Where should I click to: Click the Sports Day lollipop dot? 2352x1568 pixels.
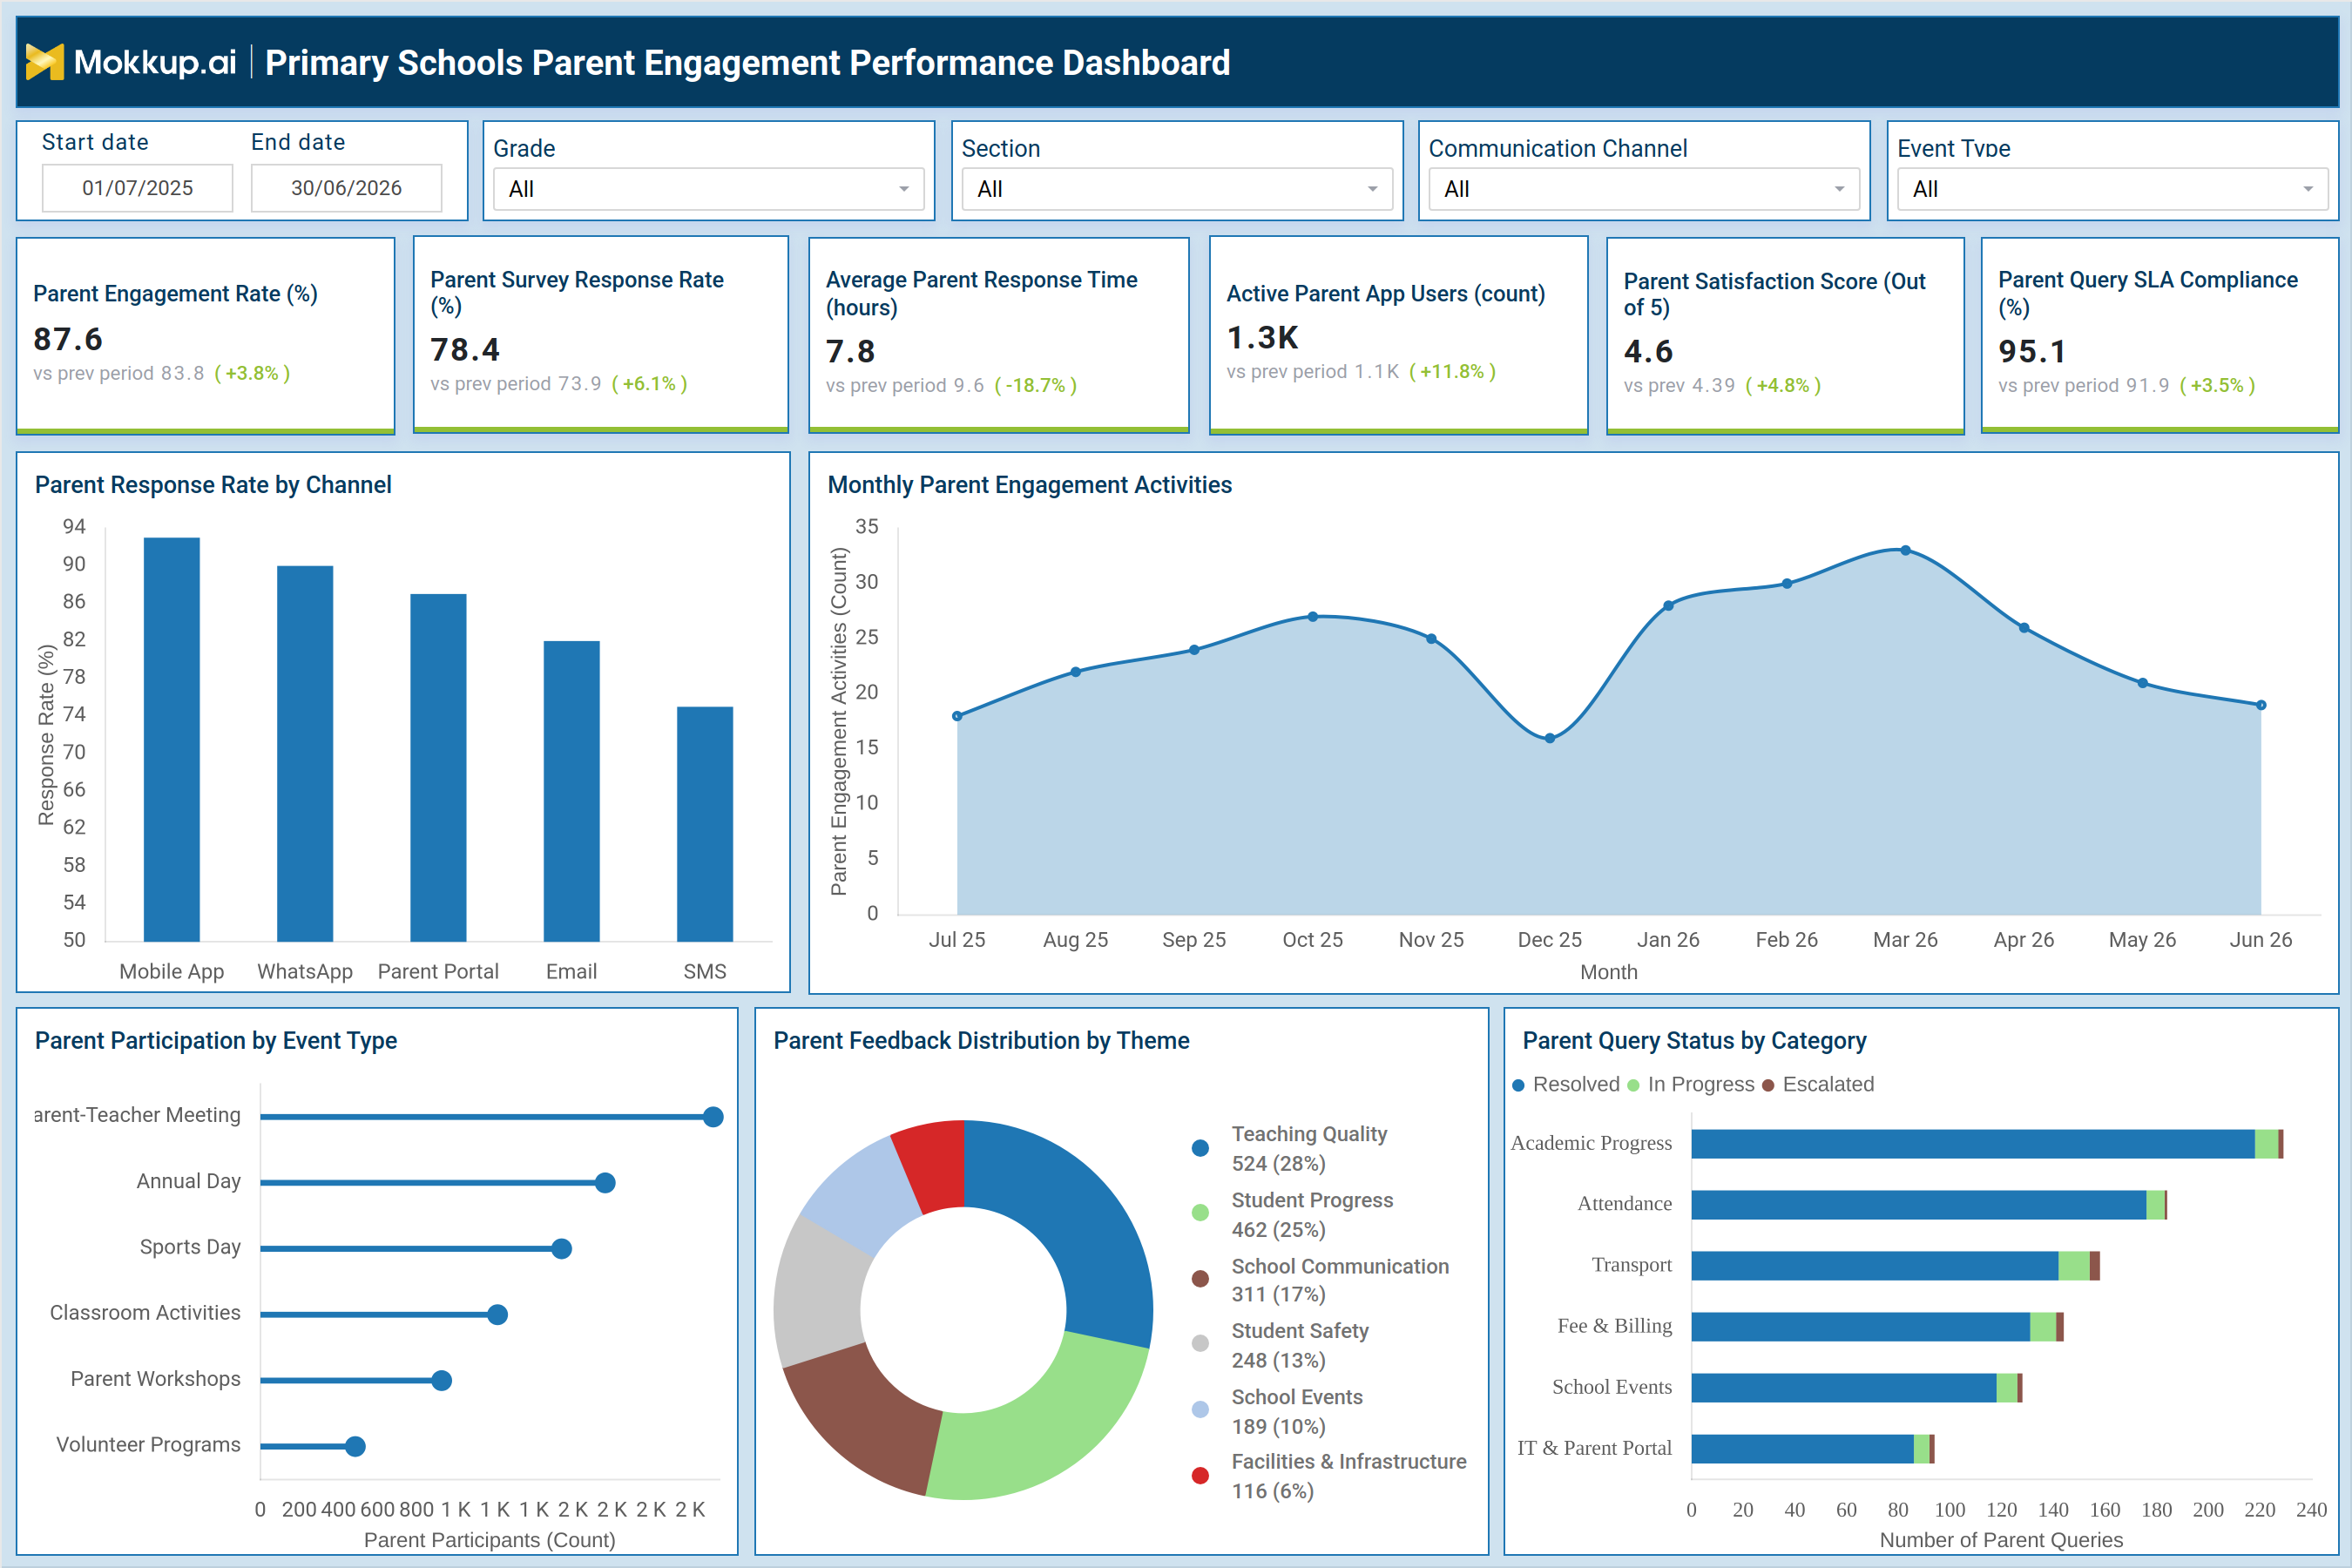click(x=562, y=1249)
